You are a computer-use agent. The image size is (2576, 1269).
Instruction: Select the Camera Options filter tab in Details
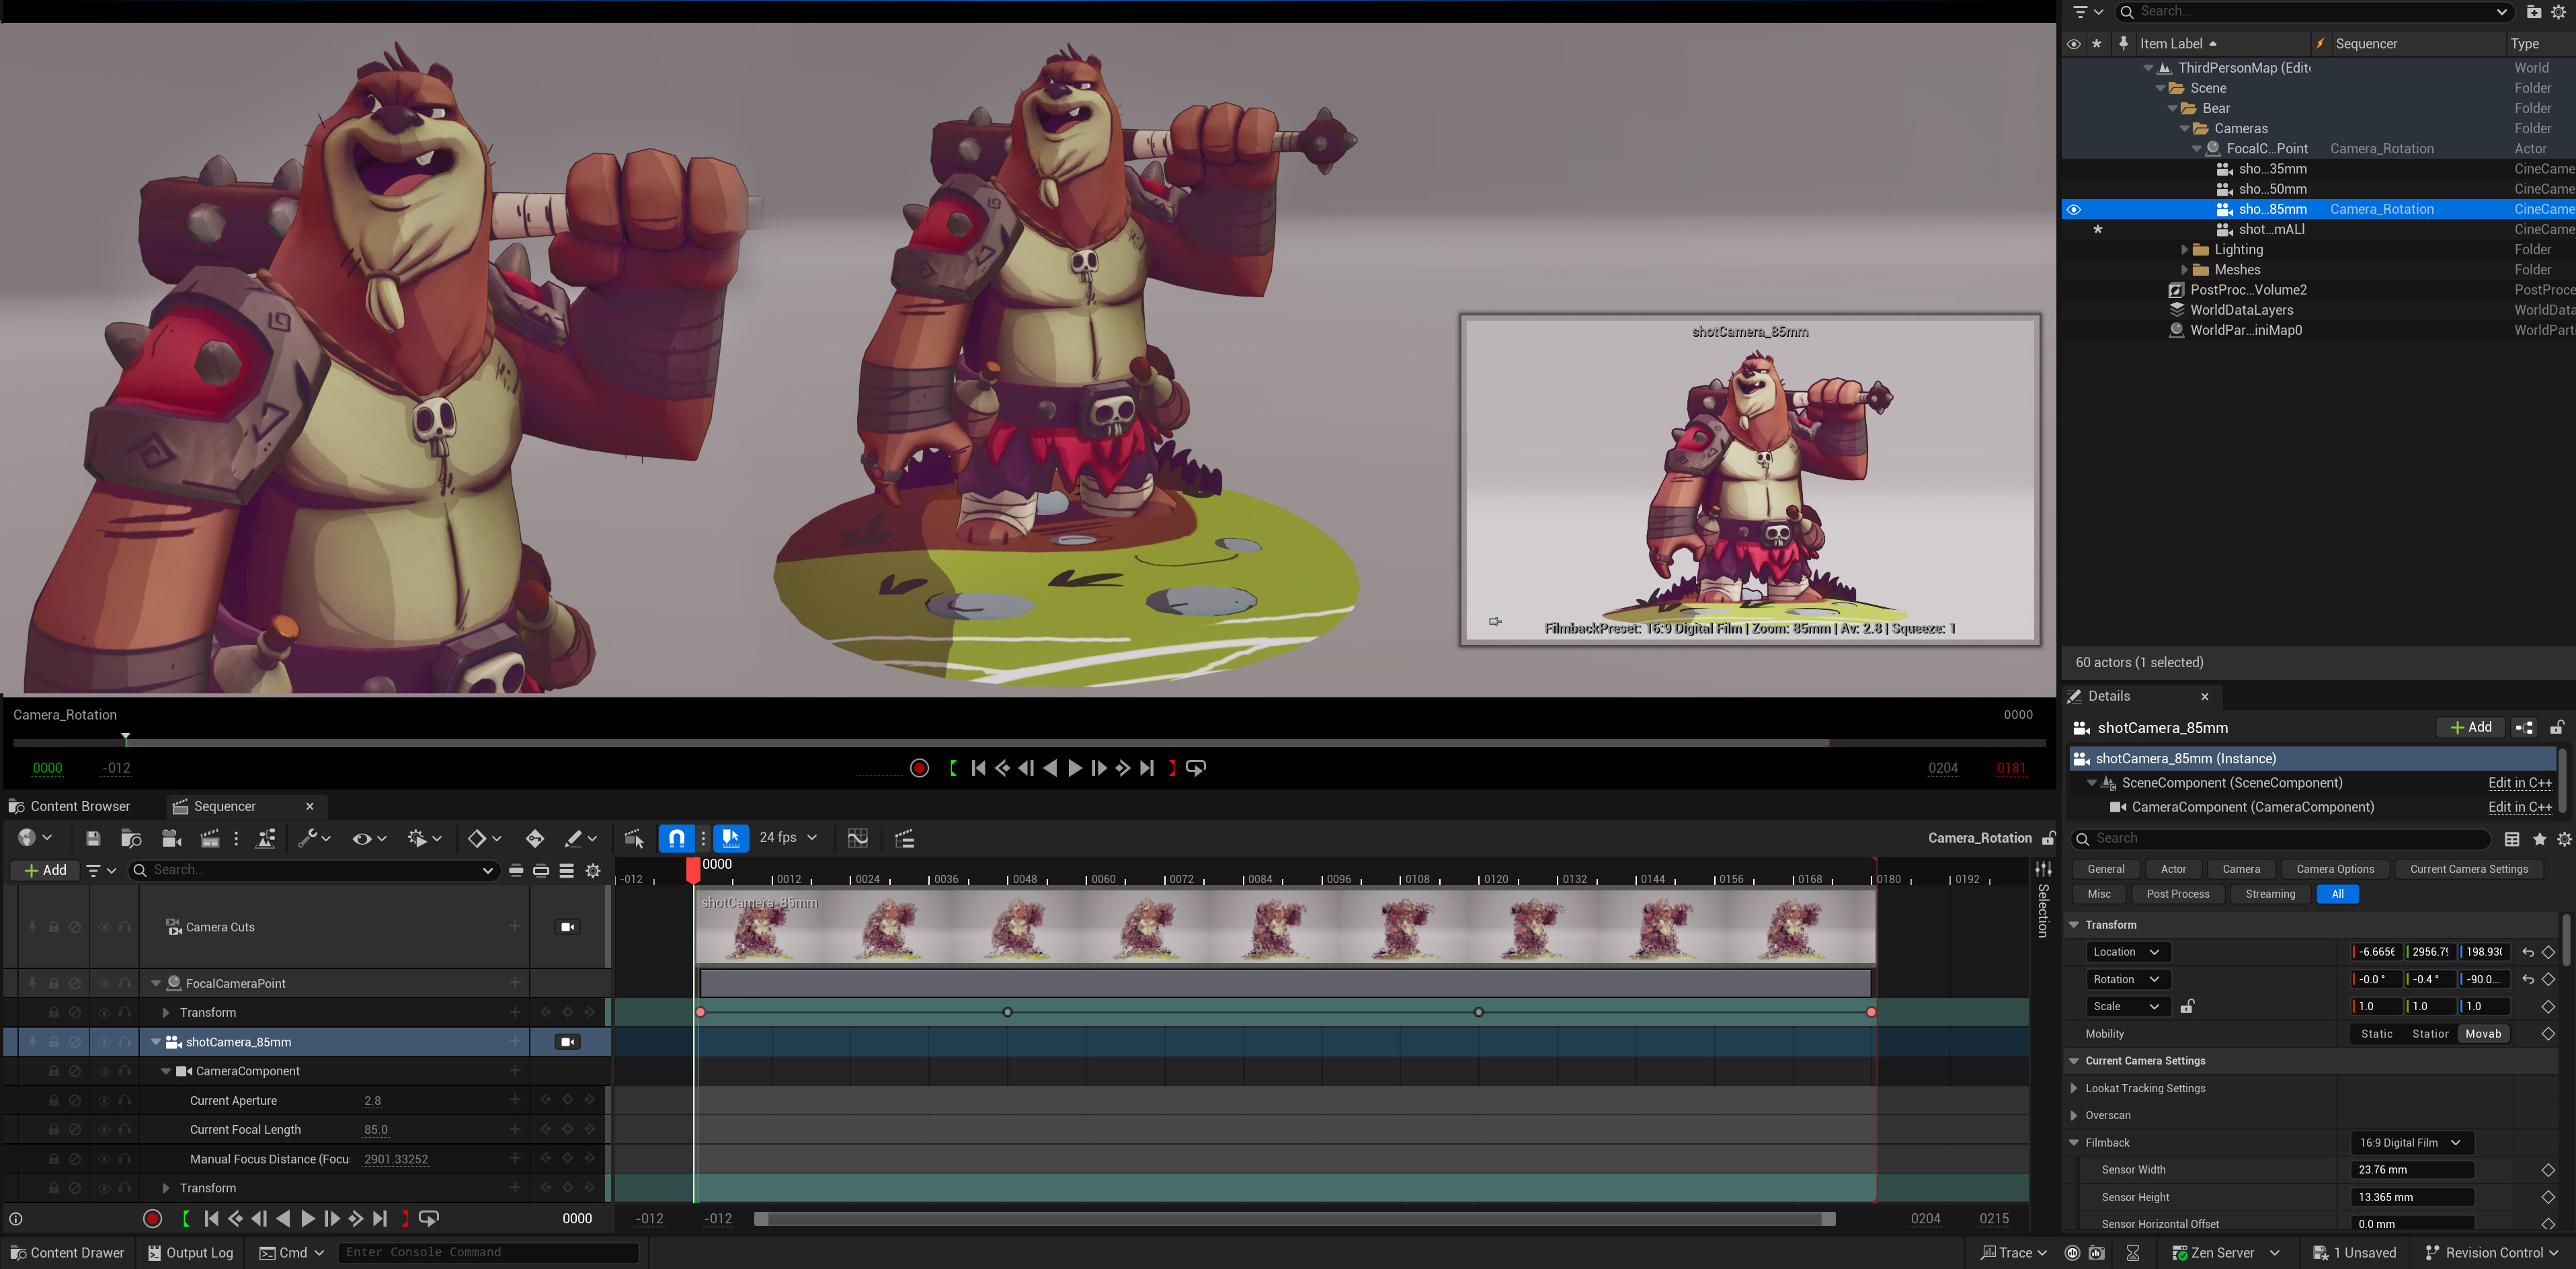(x=2335, y=869)
